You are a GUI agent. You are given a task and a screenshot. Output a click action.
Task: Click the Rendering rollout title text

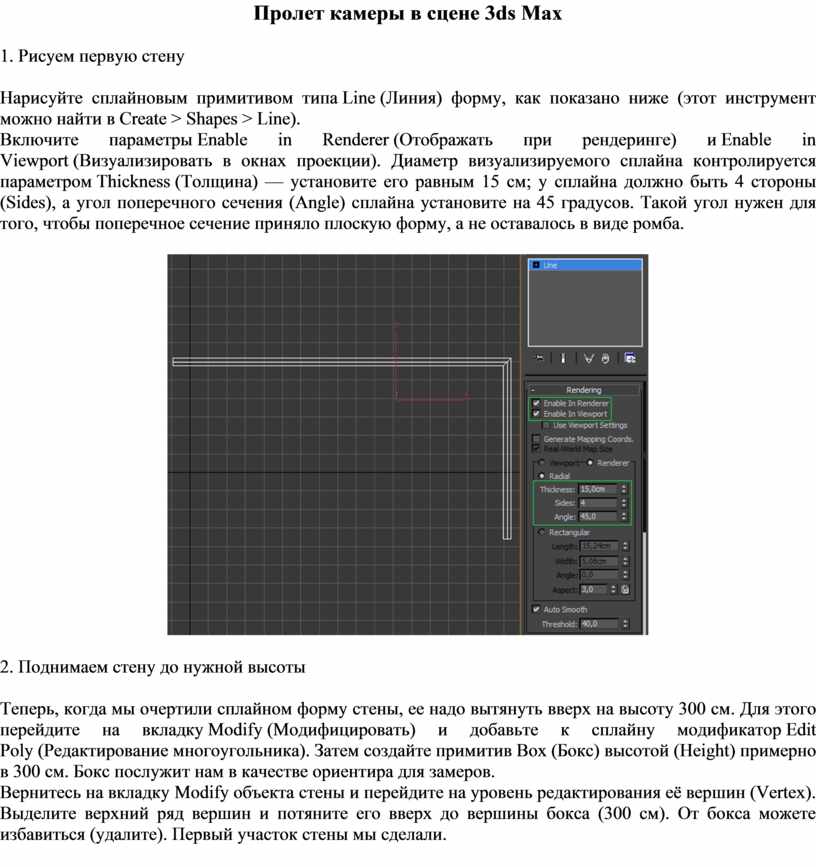[x=584, y=390]
